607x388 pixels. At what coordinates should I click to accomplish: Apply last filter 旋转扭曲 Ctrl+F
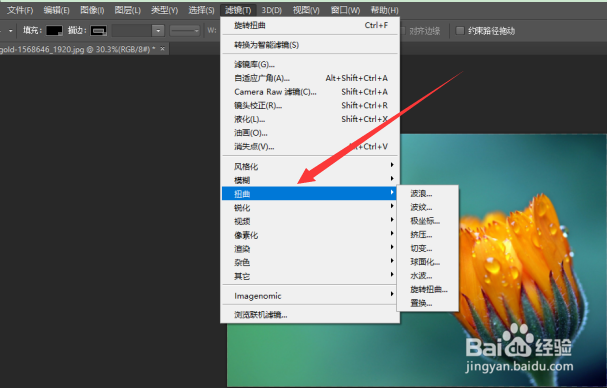click(310, 26)
